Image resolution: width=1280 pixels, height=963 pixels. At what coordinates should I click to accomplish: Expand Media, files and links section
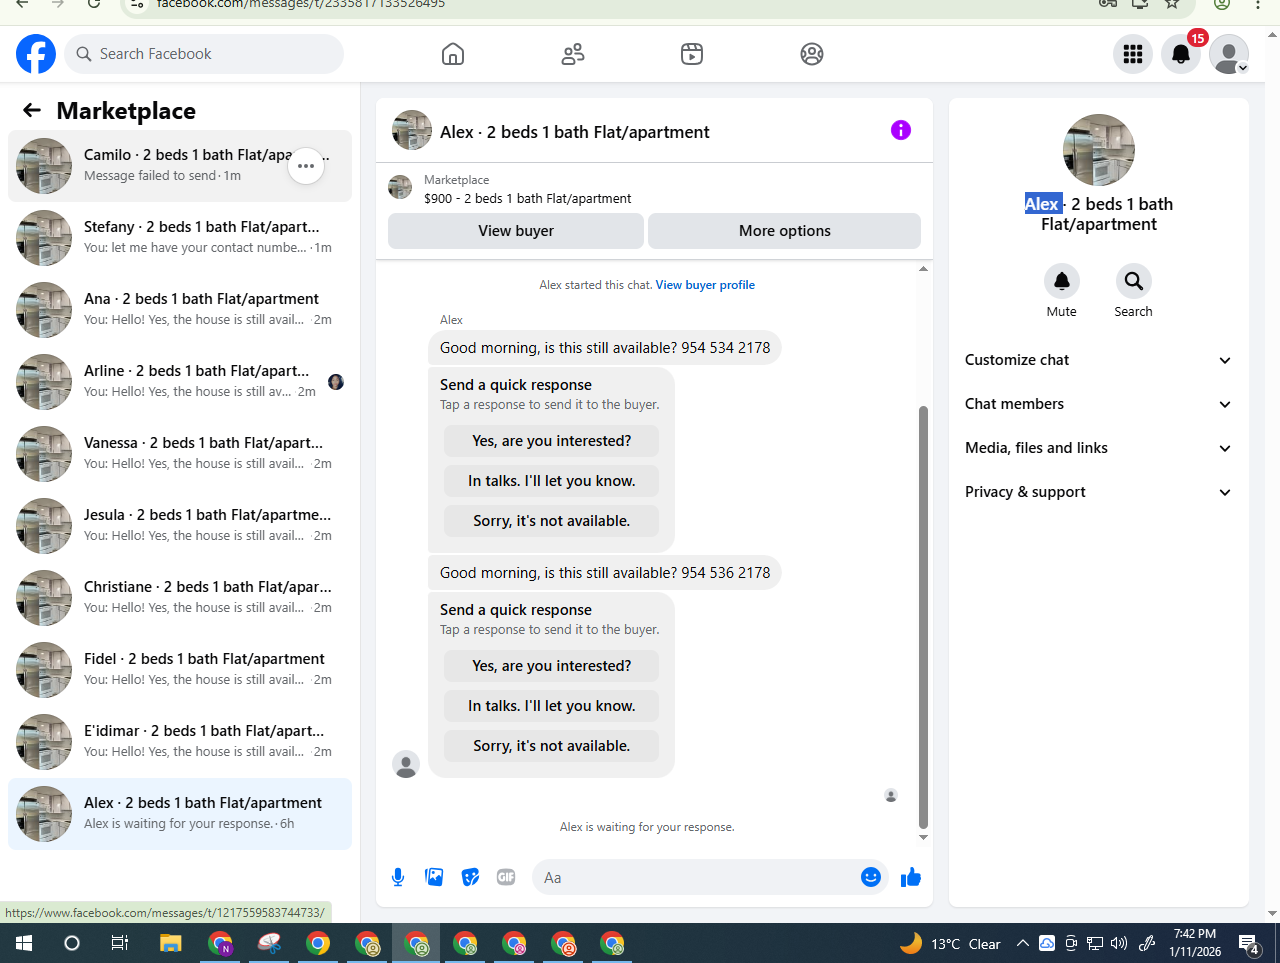click(x=1098, y=448)
